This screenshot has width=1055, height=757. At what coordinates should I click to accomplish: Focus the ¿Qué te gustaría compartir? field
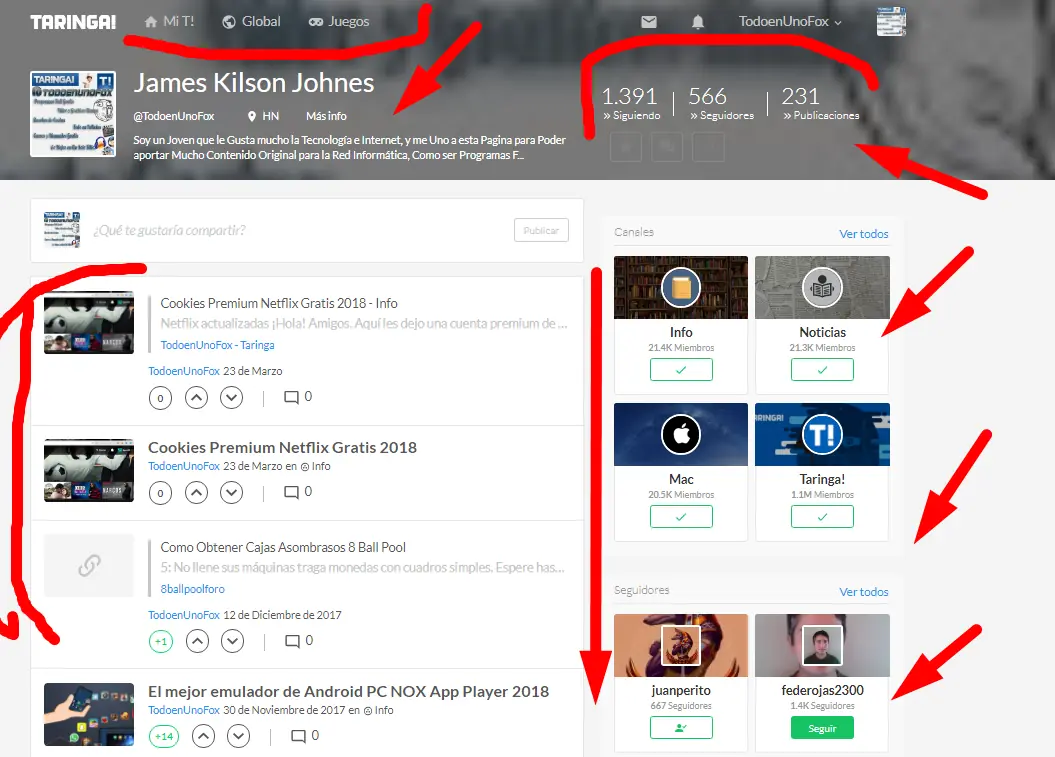tap(296, 230)
